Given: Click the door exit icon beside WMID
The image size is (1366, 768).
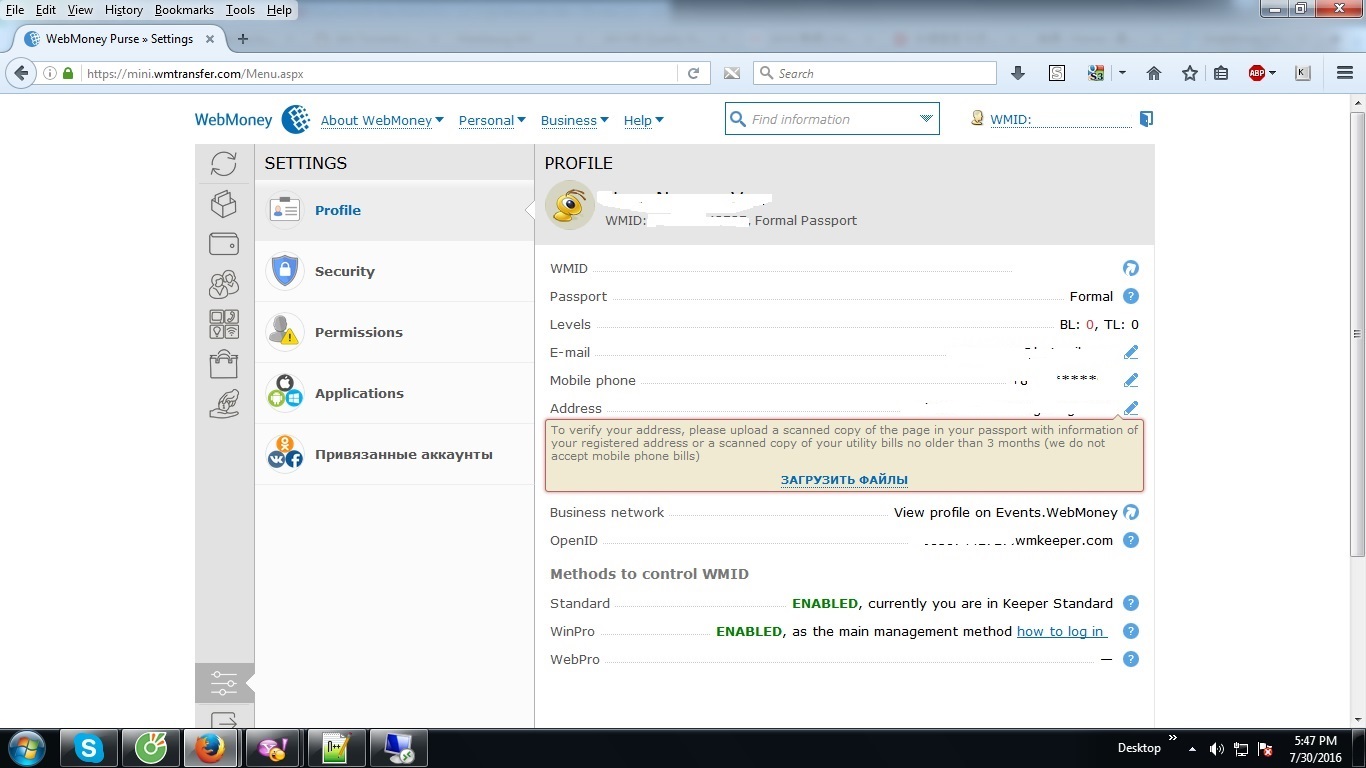Looking at the screenshot, I should coord(1146,119).
